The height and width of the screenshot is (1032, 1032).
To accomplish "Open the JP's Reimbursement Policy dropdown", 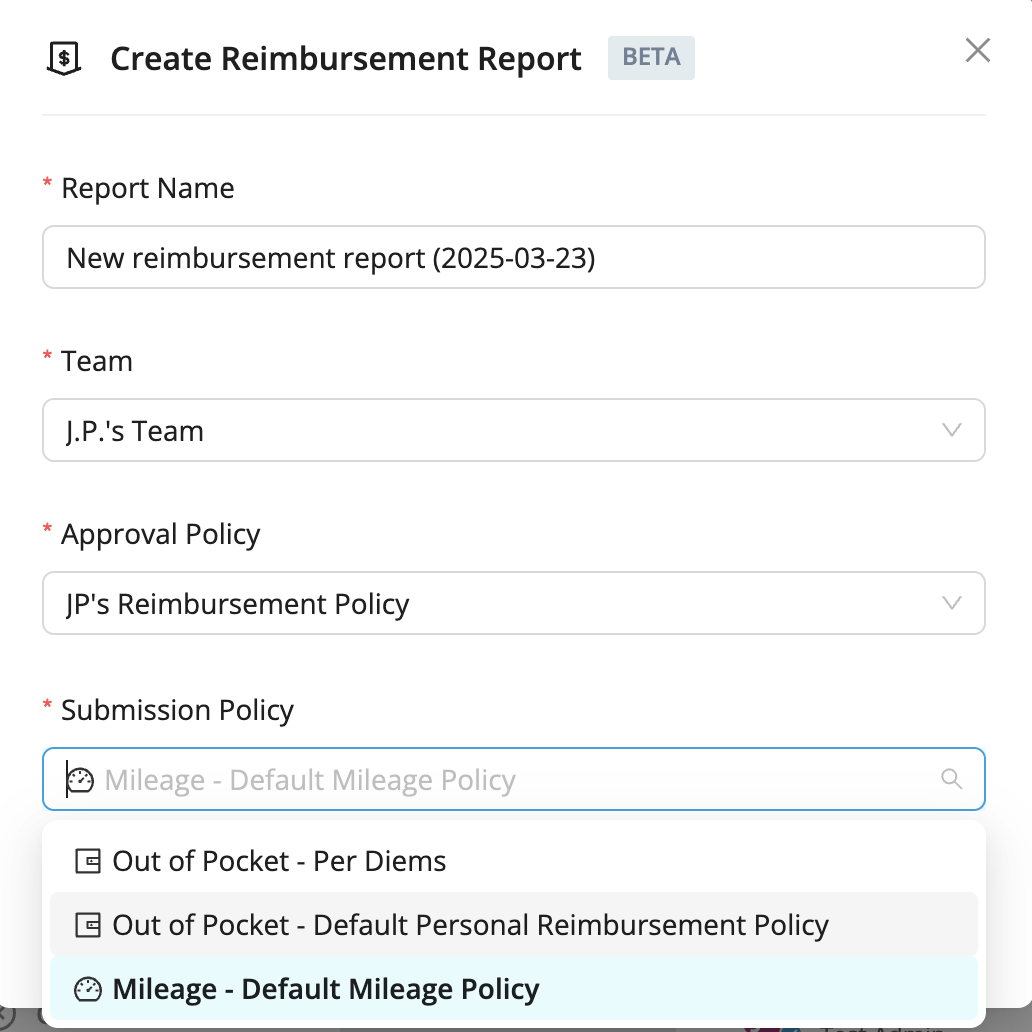I will [x=513, y=603].
